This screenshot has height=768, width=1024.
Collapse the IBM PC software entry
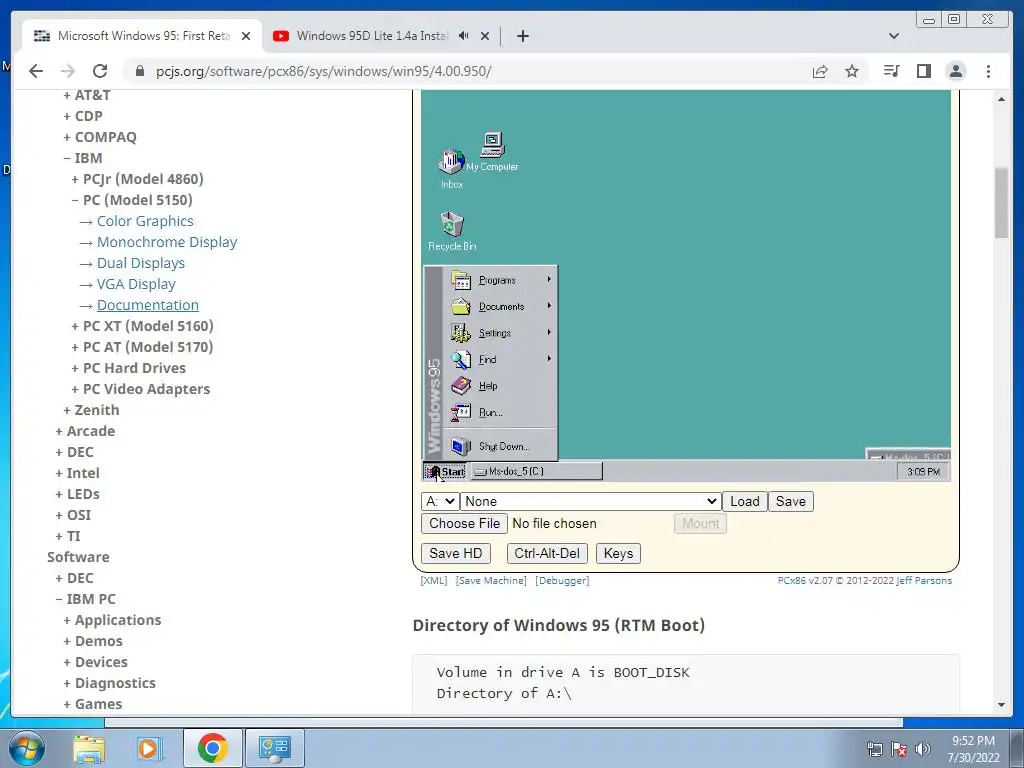point(85,600)
